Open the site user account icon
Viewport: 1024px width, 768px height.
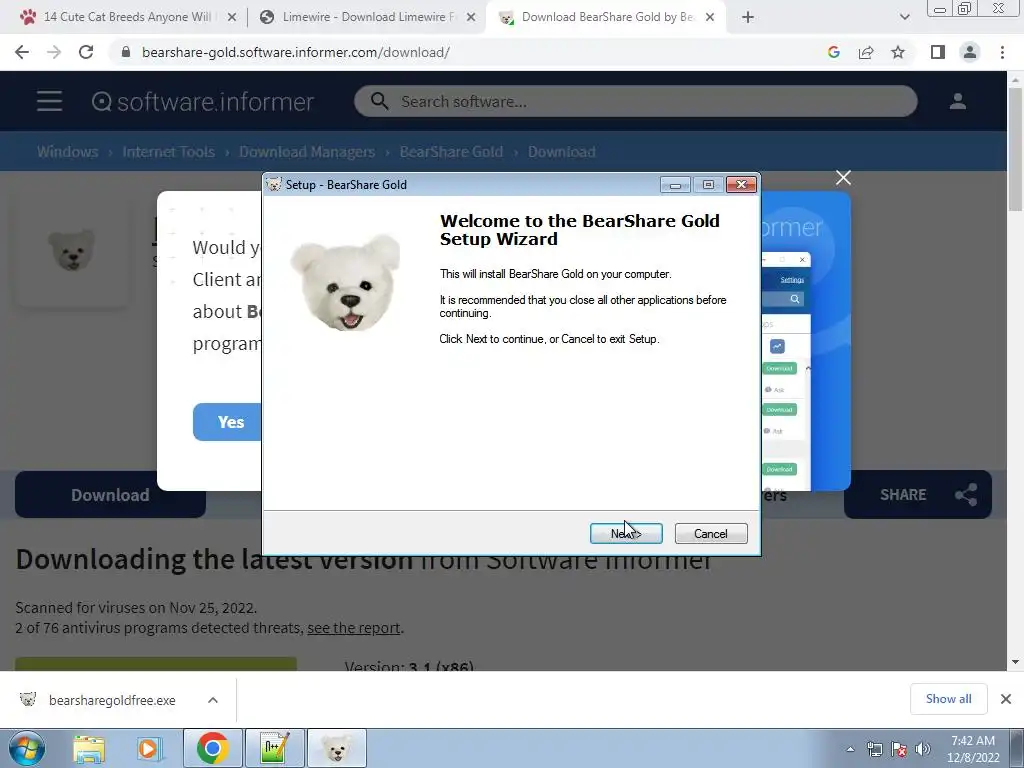pyautogui.click(x=957, y=101)
